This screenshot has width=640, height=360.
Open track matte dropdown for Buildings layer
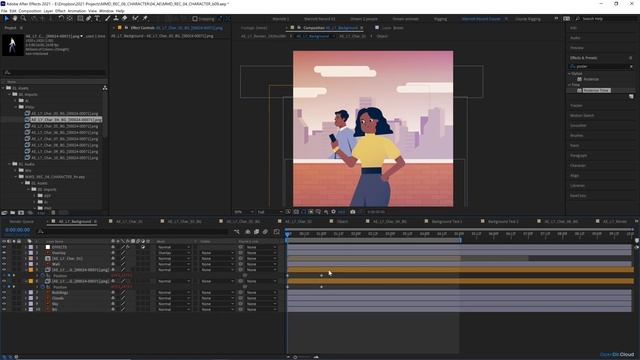[217, 292]
